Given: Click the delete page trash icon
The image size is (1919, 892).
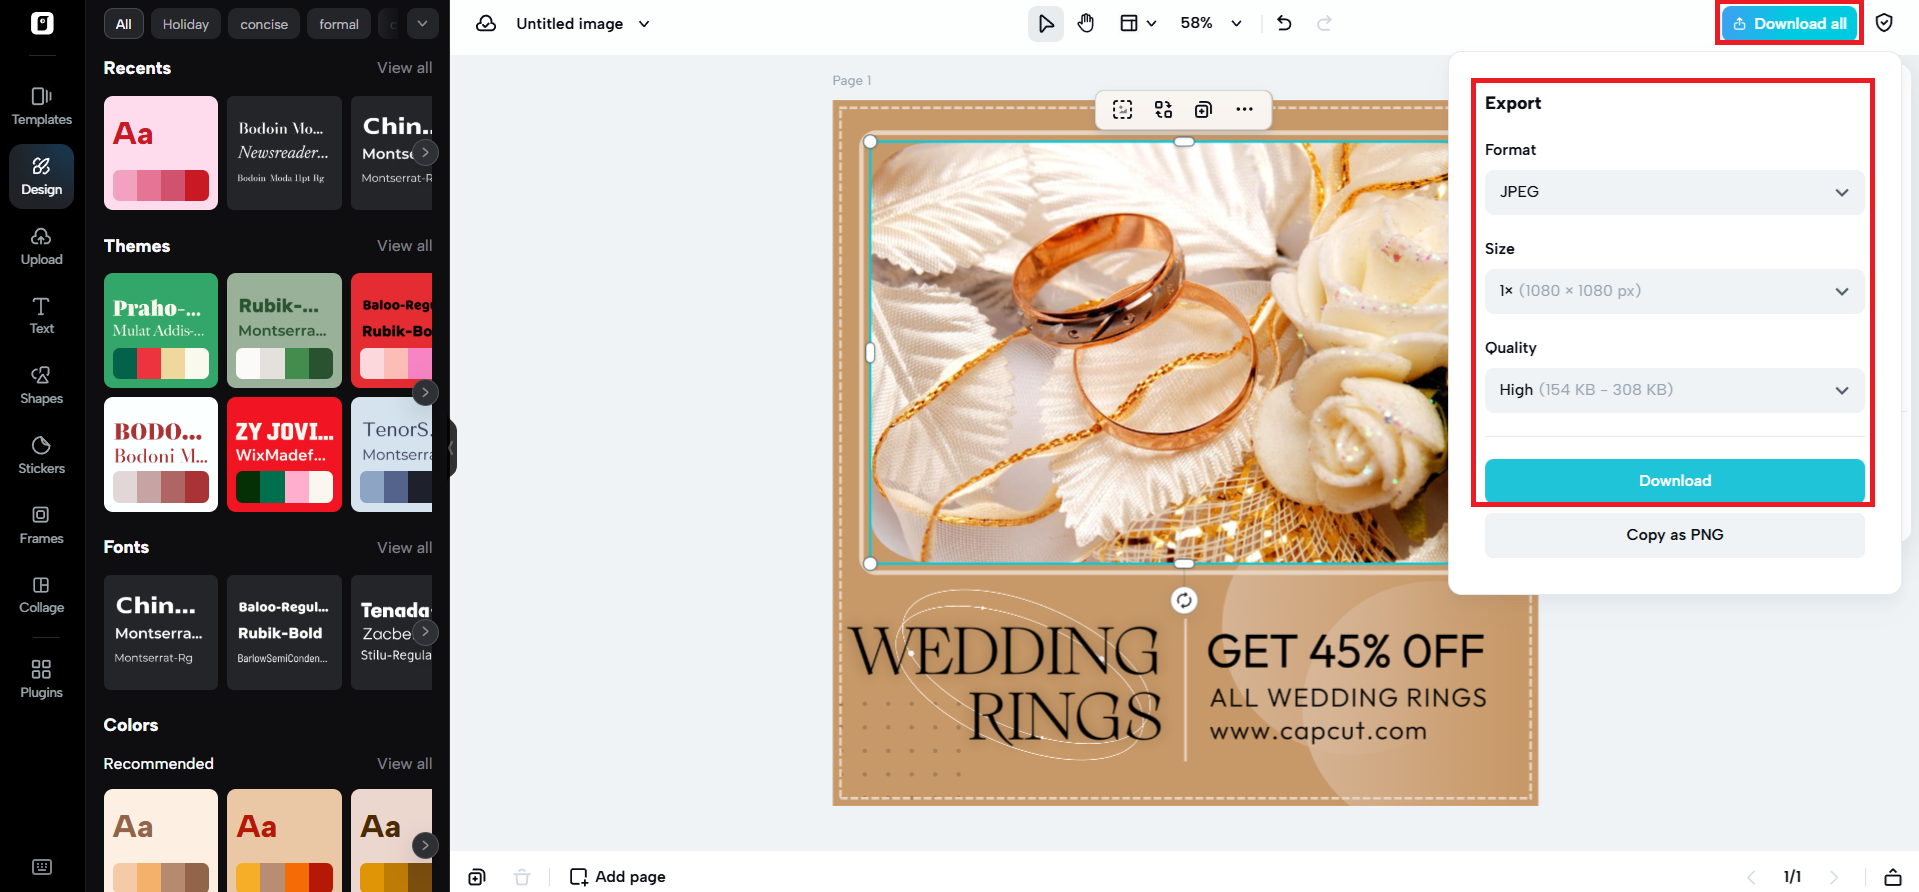Looking at the screenshot, I should click(522, 877).
